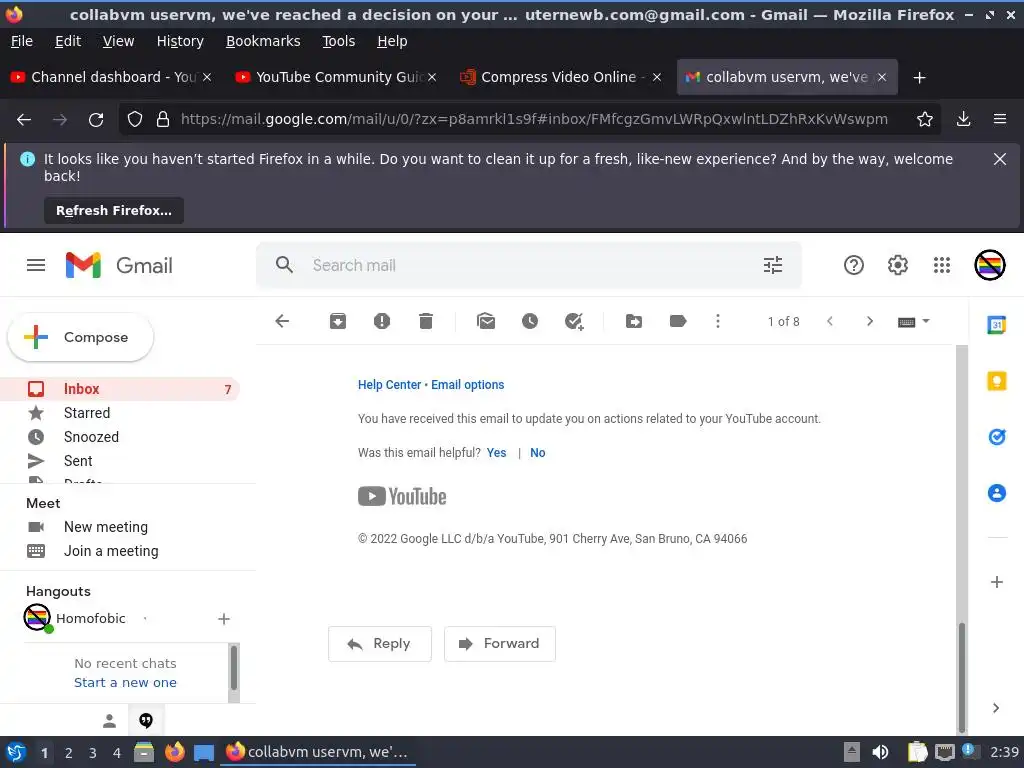Viewport: 1024px width, 768px height.
Task: Open the Help Center link
Action: 389,385
